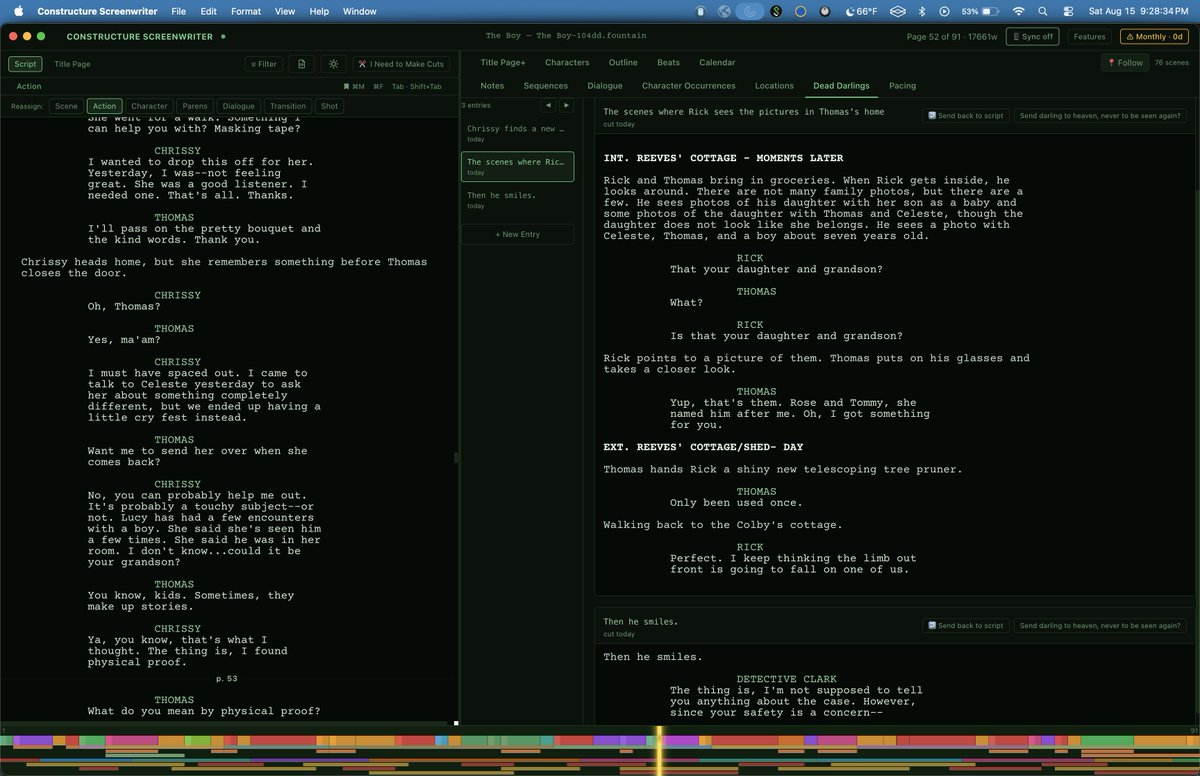Screen dimensions: 1200x776
Task: Open the Beats tab
Action: point(668,62)
